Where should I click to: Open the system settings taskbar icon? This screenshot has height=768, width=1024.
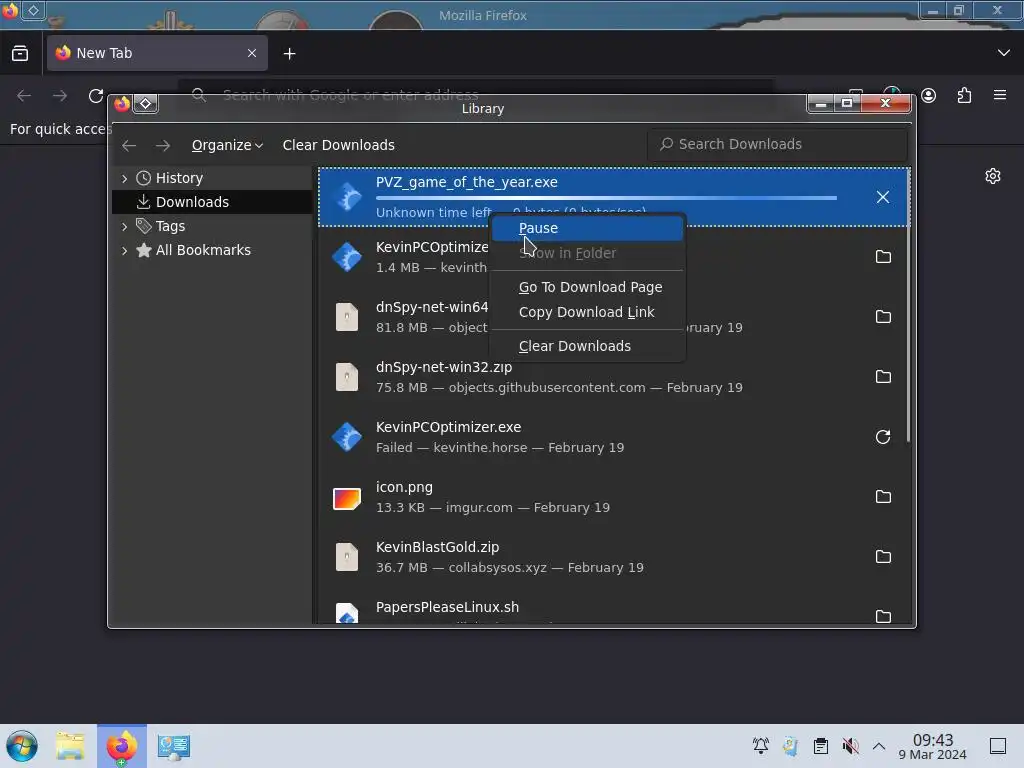(x=173, y=746)
